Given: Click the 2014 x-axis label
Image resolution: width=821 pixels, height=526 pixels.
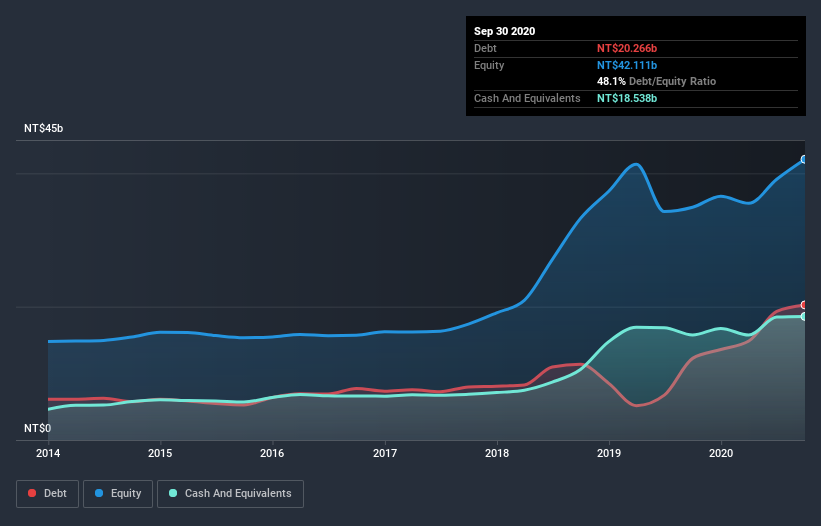Looking at the screenshot, I should pos(48,453).
